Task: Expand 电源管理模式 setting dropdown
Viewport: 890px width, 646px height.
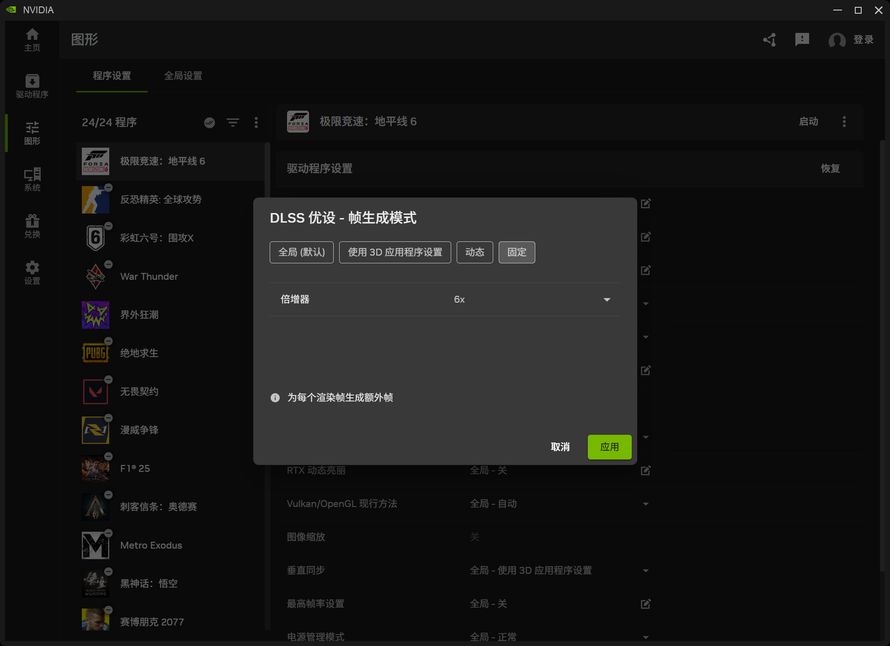Action: pos(645,637)
